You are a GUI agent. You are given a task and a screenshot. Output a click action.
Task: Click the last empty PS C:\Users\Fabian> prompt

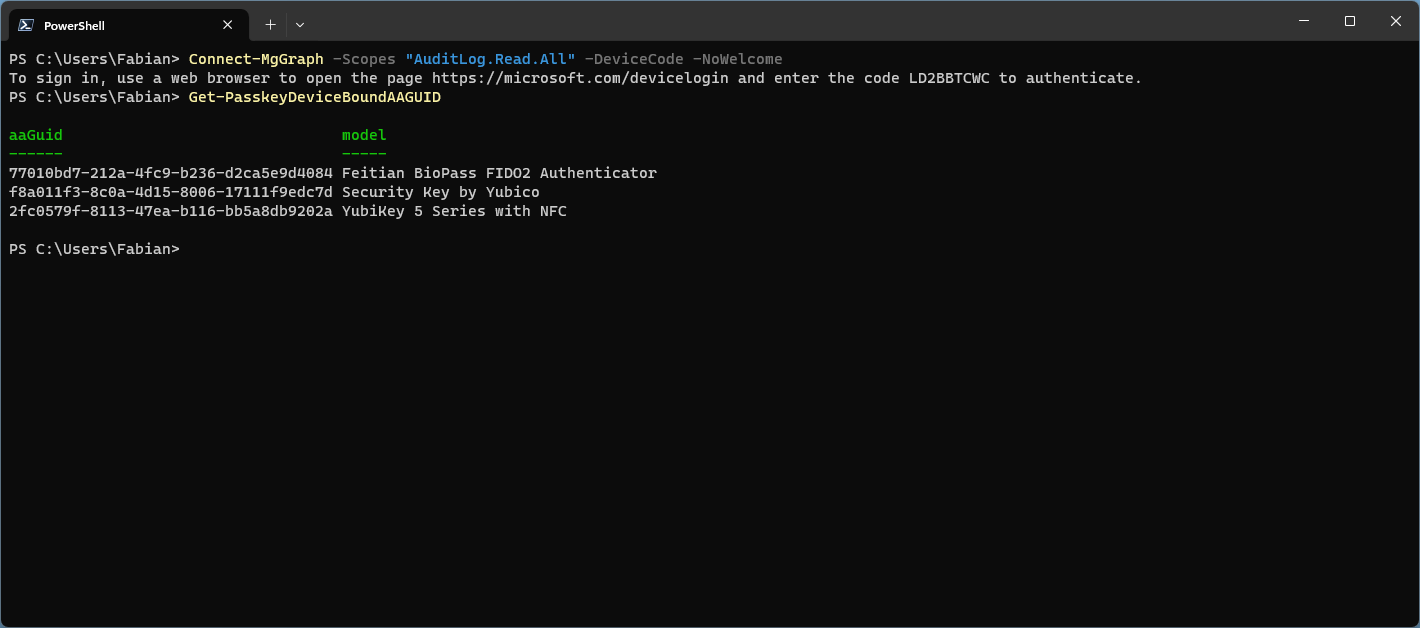(94, 249)
